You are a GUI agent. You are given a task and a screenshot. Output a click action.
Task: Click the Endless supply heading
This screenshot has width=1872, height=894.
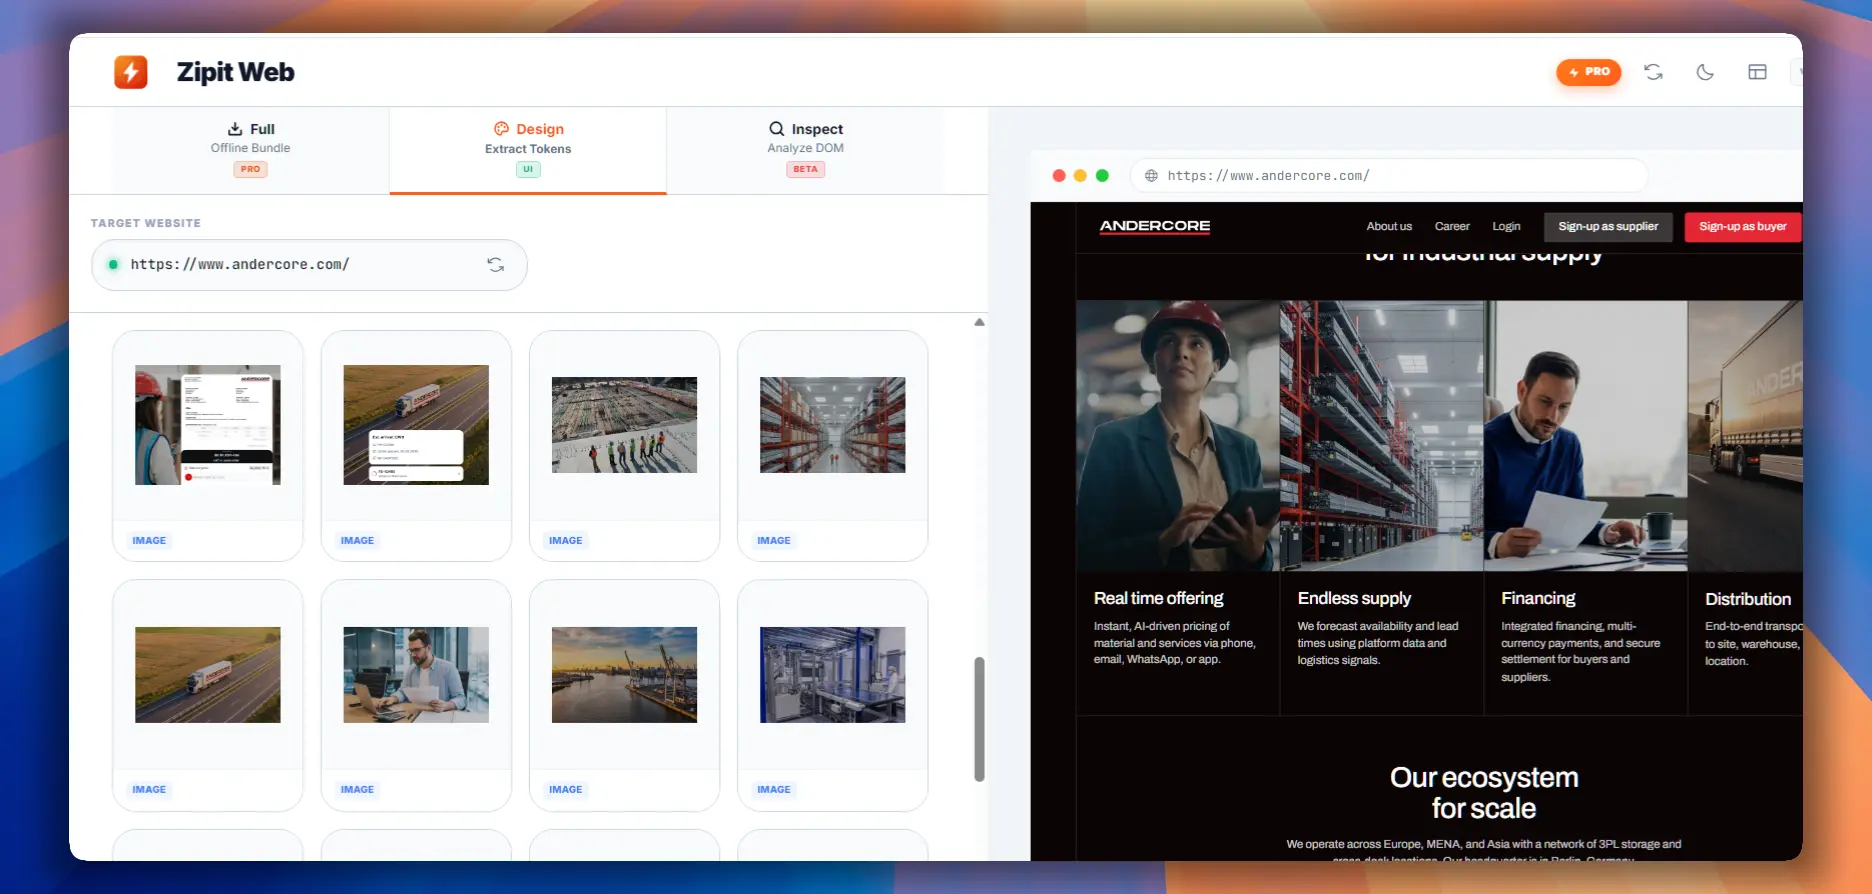[x=1354, y=598]
